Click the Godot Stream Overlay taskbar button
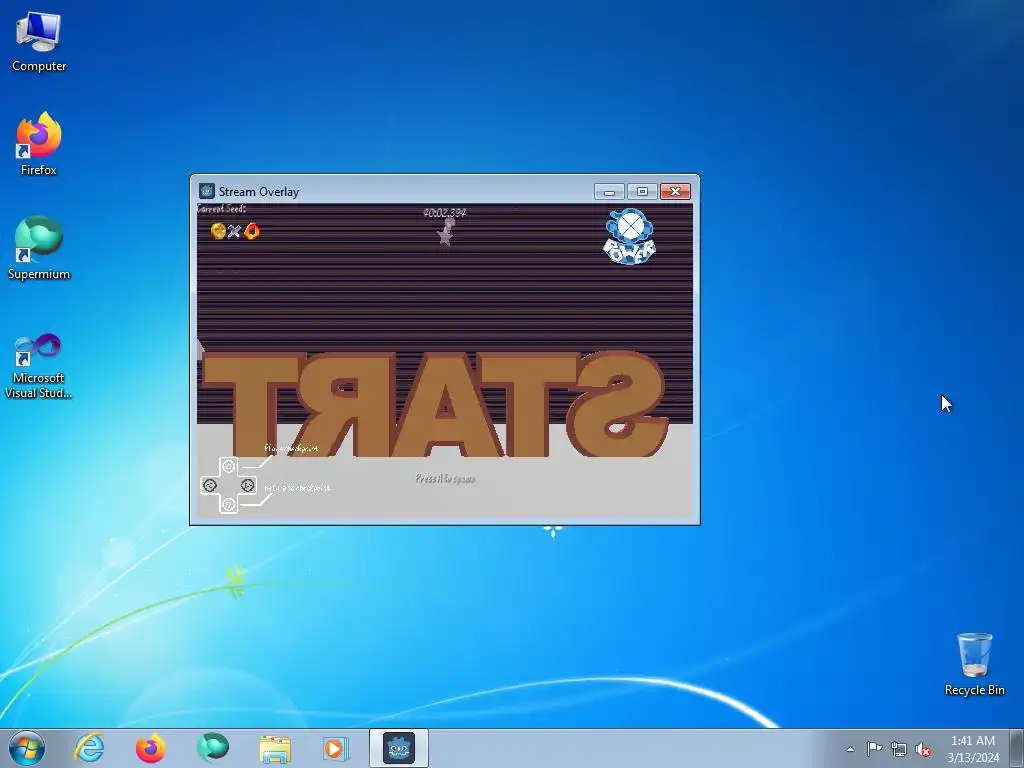Image resolution: width=1024 pixels, height=768 pixels. [x=399, y=748]
